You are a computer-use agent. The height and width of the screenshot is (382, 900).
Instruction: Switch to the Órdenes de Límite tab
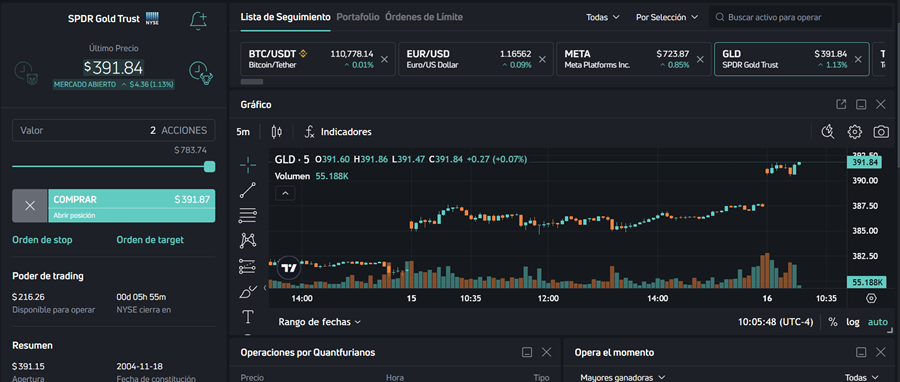[x=424, y=17]
